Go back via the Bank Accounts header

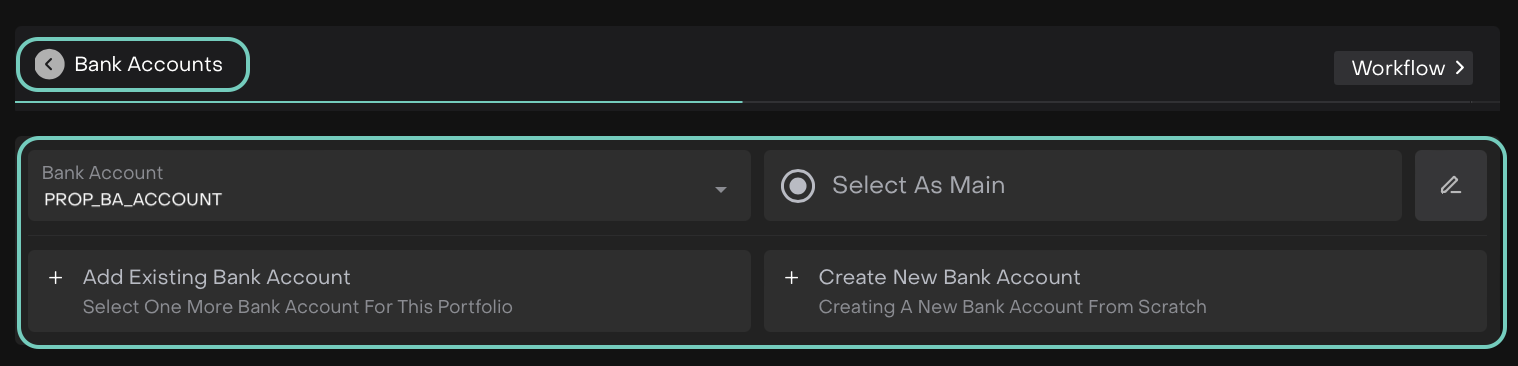pos(132,64)
